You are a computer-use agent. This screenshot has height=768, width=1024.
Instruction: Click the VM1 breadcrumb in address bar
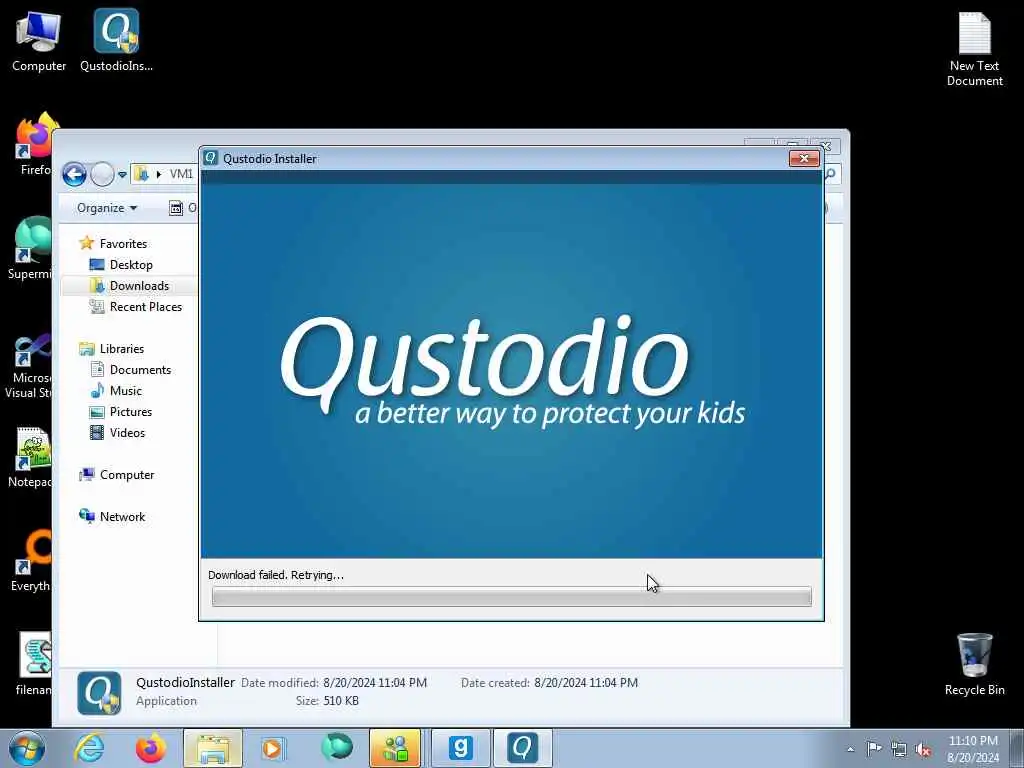(x=181, y=174)
